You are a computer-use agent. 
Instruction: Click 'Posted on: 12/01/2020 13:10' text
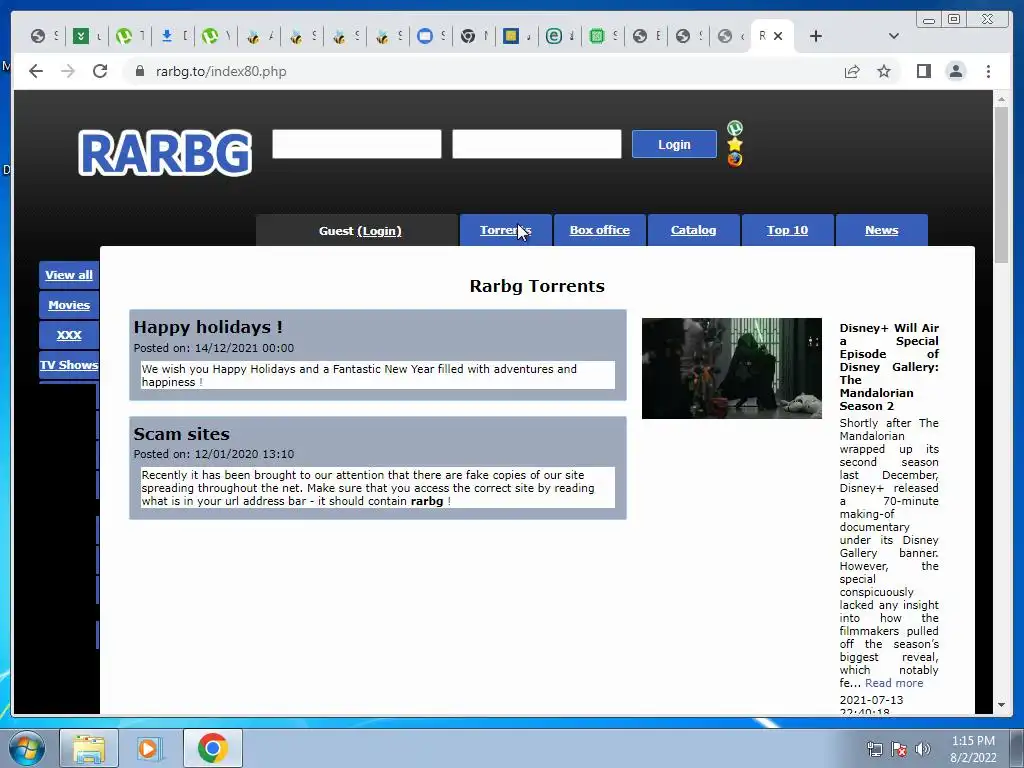click(214, 454)
